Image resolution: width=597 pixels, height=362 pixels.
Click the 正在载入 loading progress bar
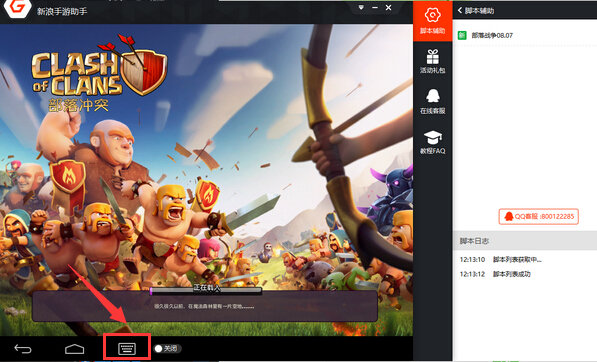click(x=206, y=291)
